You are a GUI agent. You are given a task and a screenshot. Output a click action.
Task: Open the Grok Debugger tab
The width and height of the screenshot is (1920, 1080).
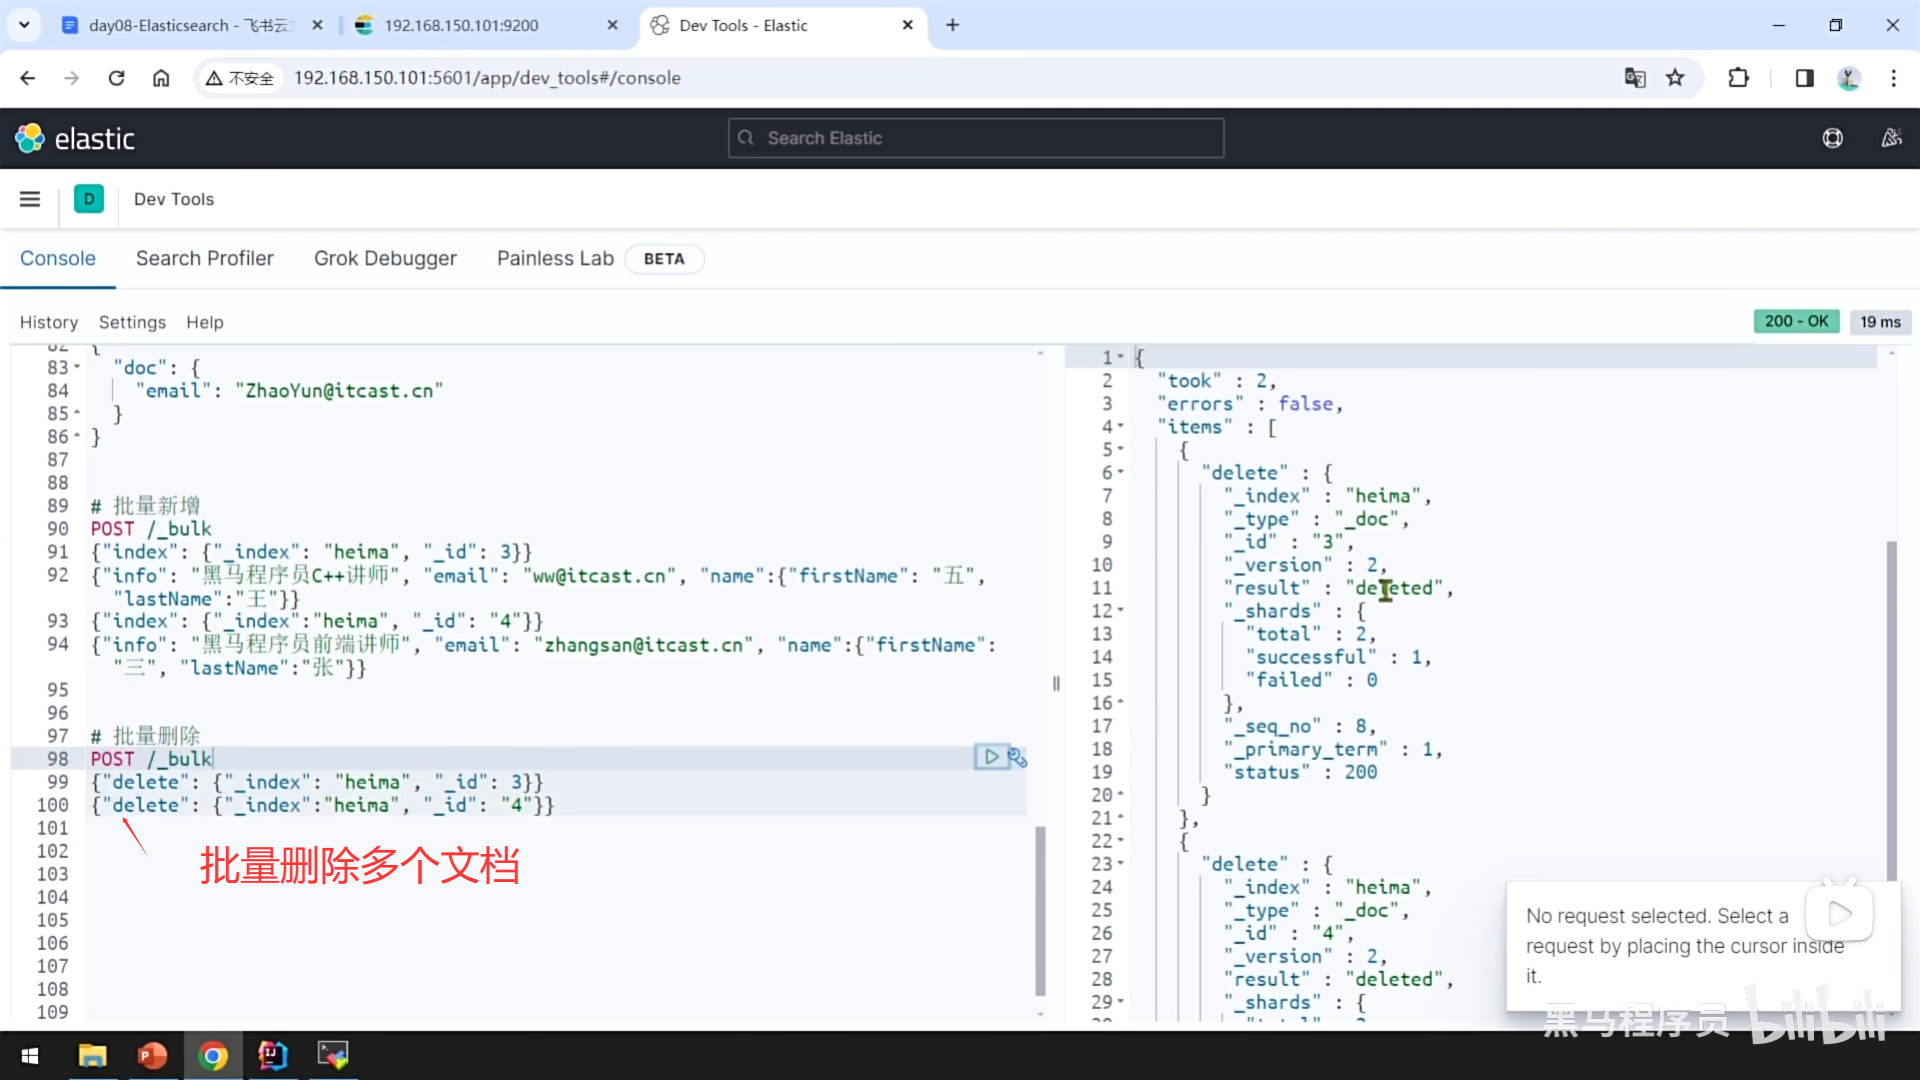[385, 258]
